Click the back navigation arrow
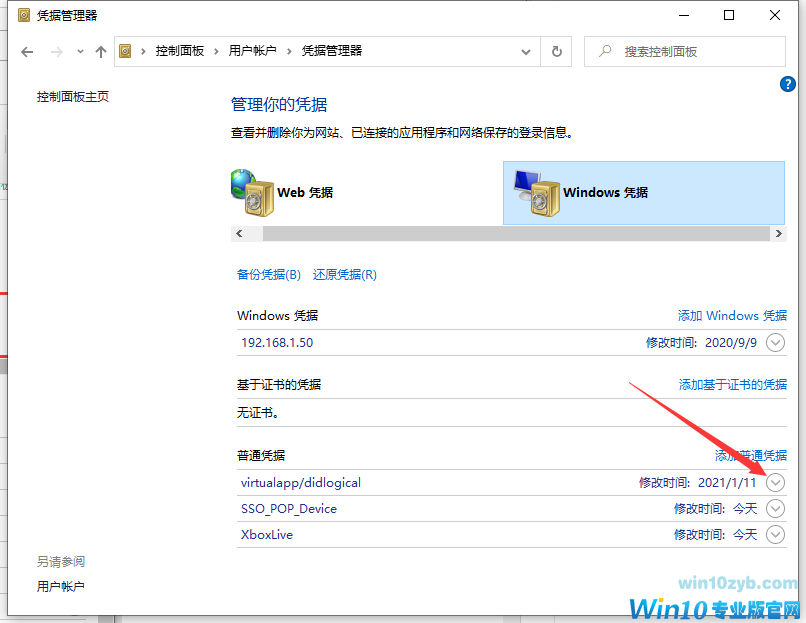806x623 pixels. [27, 51]
